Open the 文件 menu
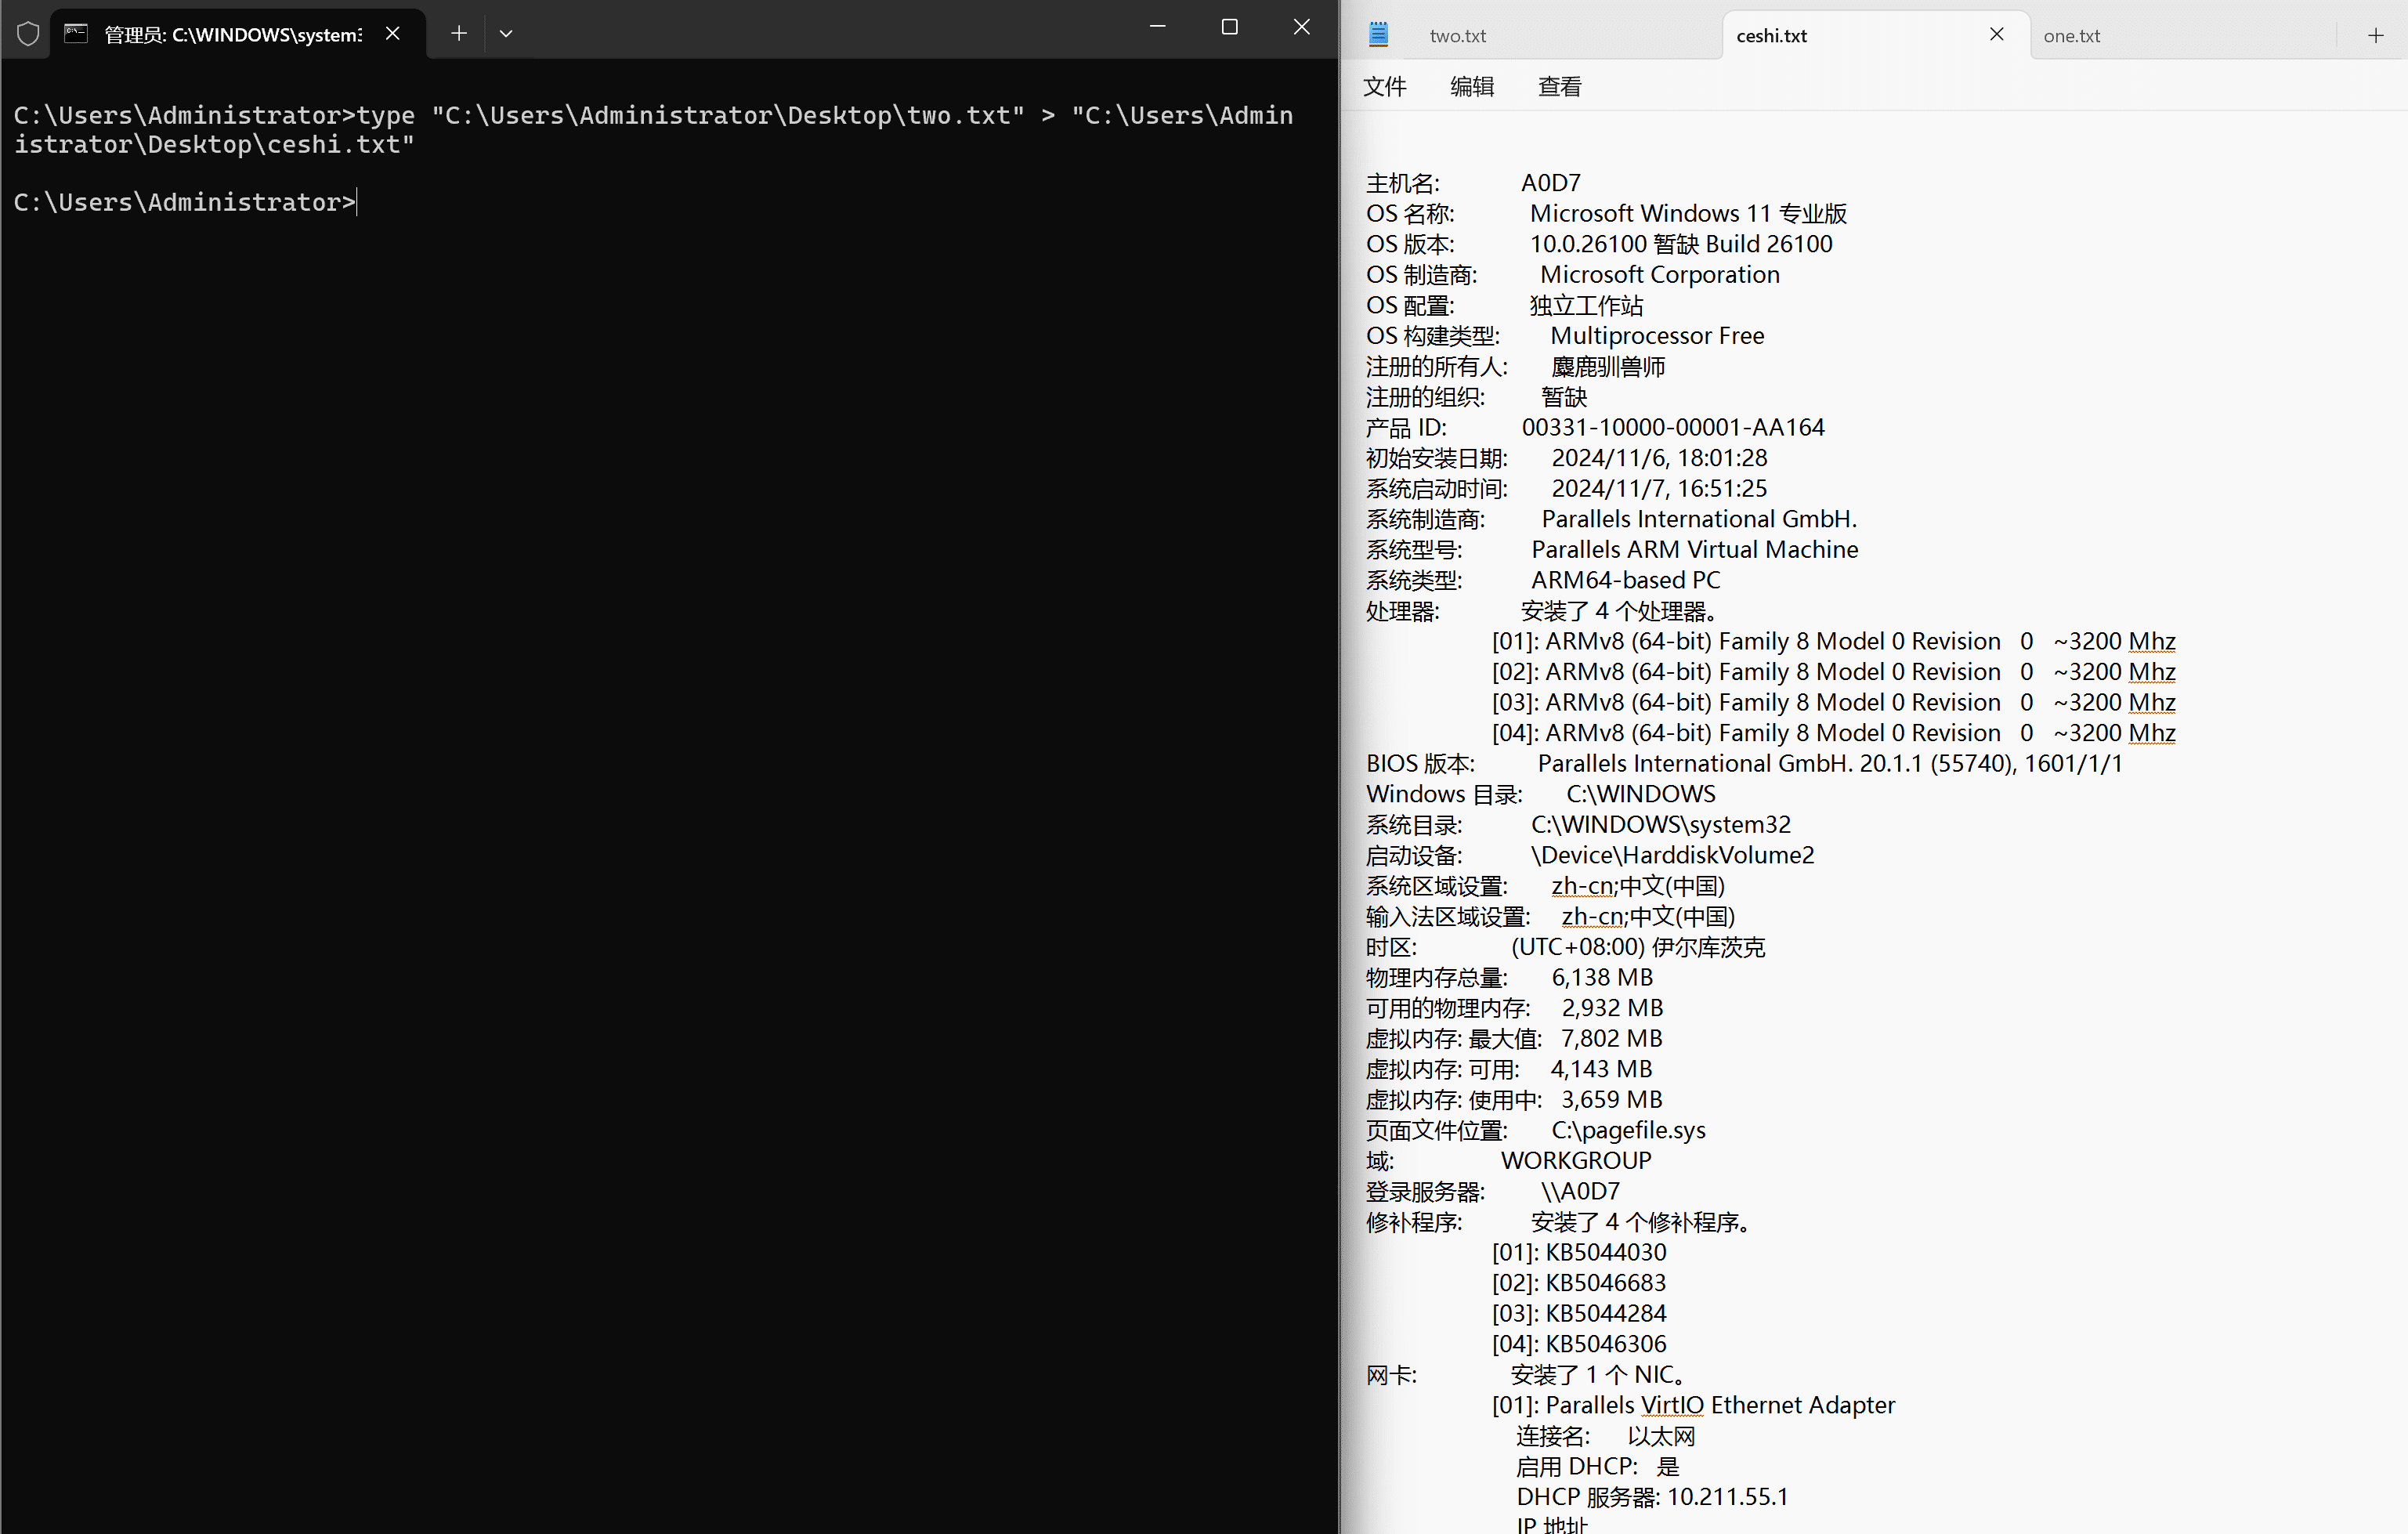Viewport: 2408px width, 1534px height. coord(1385,87)
